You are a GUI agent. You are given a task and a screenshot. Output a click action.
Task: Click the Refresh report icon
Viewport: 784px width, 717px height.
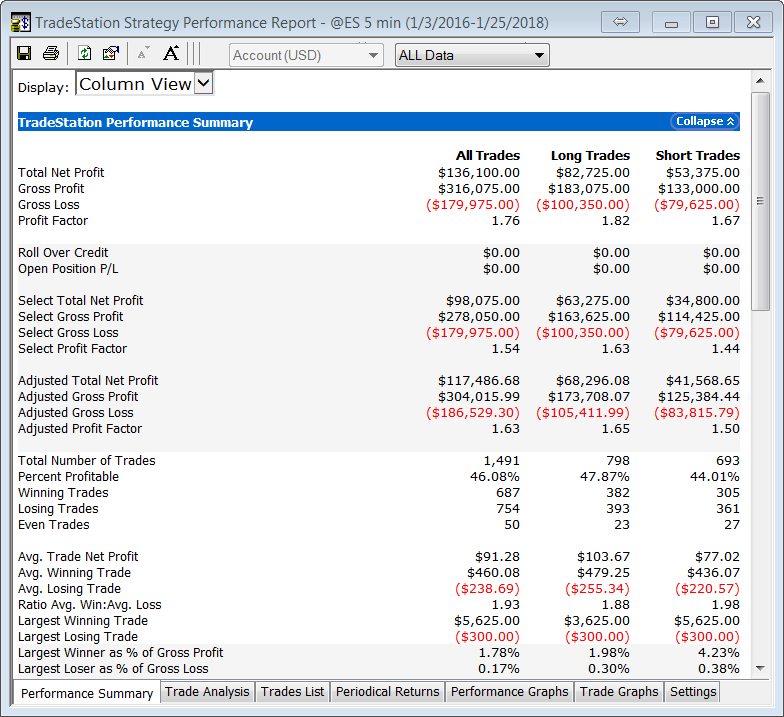pos(85,54)
